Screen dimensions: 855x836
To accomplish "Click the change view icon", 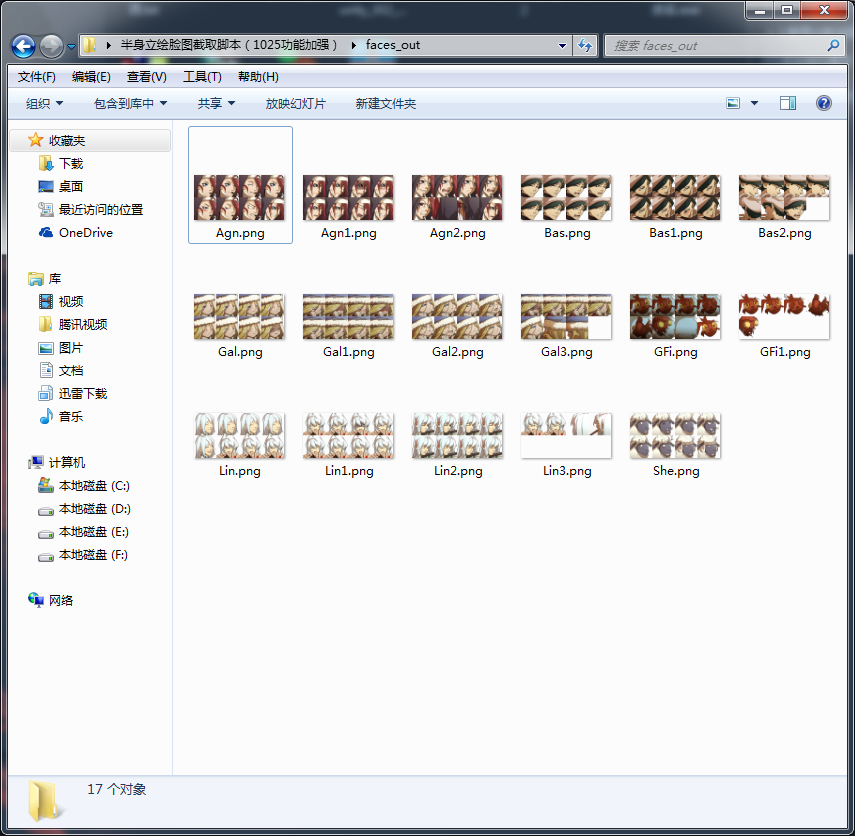I will pyautogui.click(x=733, y=103).
